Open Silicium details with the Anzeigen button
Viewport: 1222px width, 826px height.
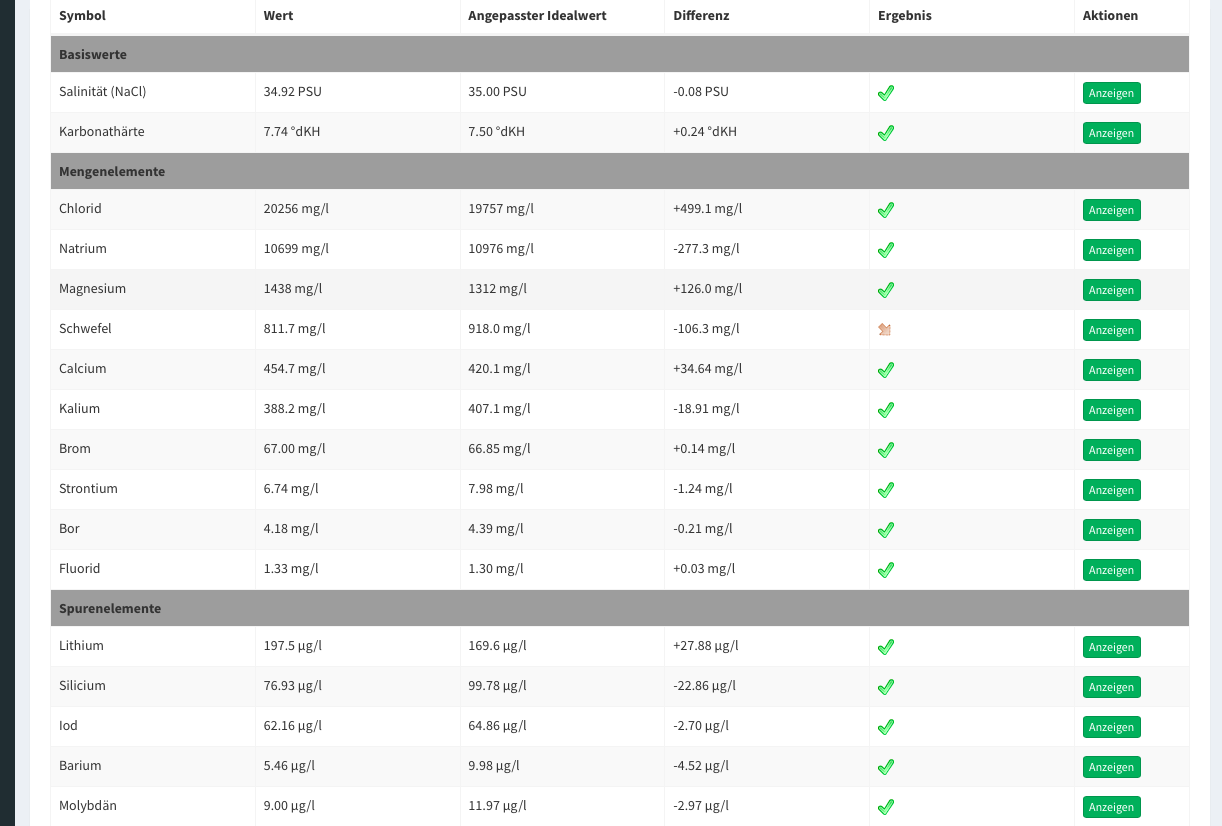click(1111, 687)
